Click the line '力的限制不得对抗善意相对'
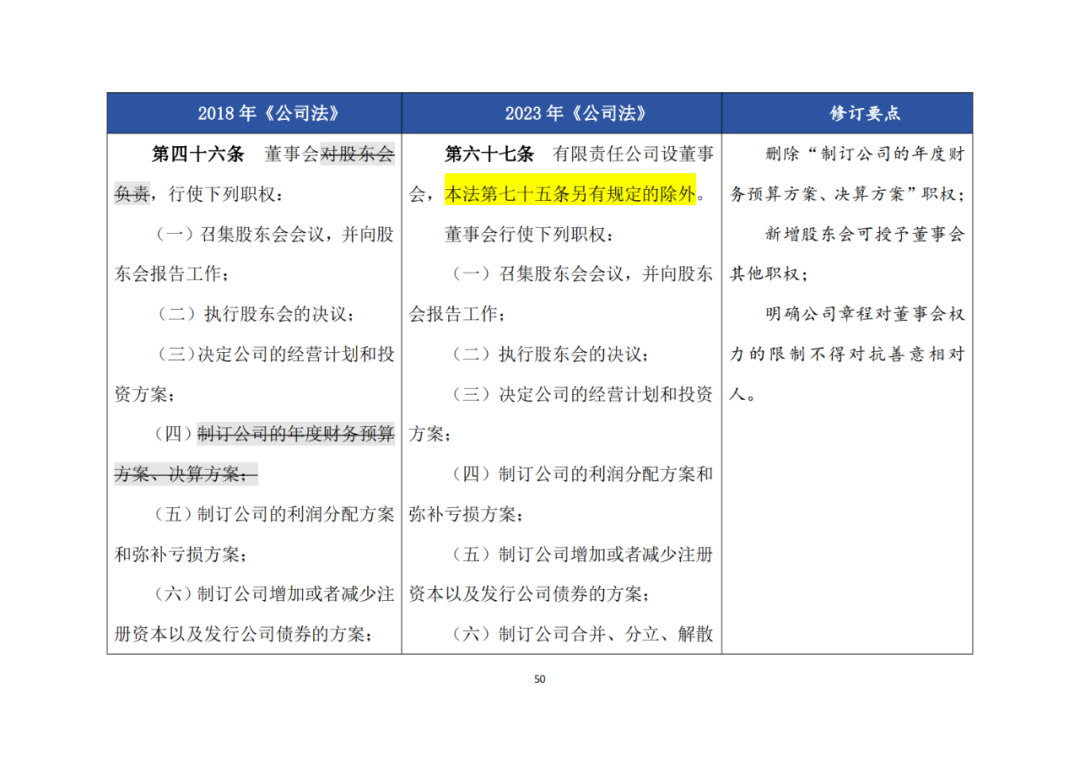The height and width of the screenshot is (763, 1080). click(848, 354)
